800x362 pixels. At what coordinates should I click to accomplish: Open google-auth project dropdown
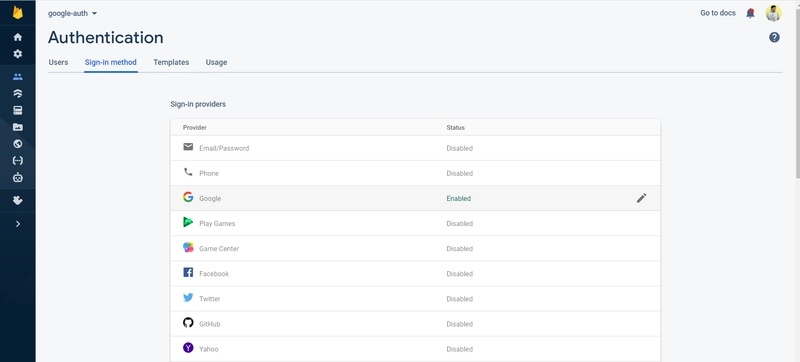(72, 14)
